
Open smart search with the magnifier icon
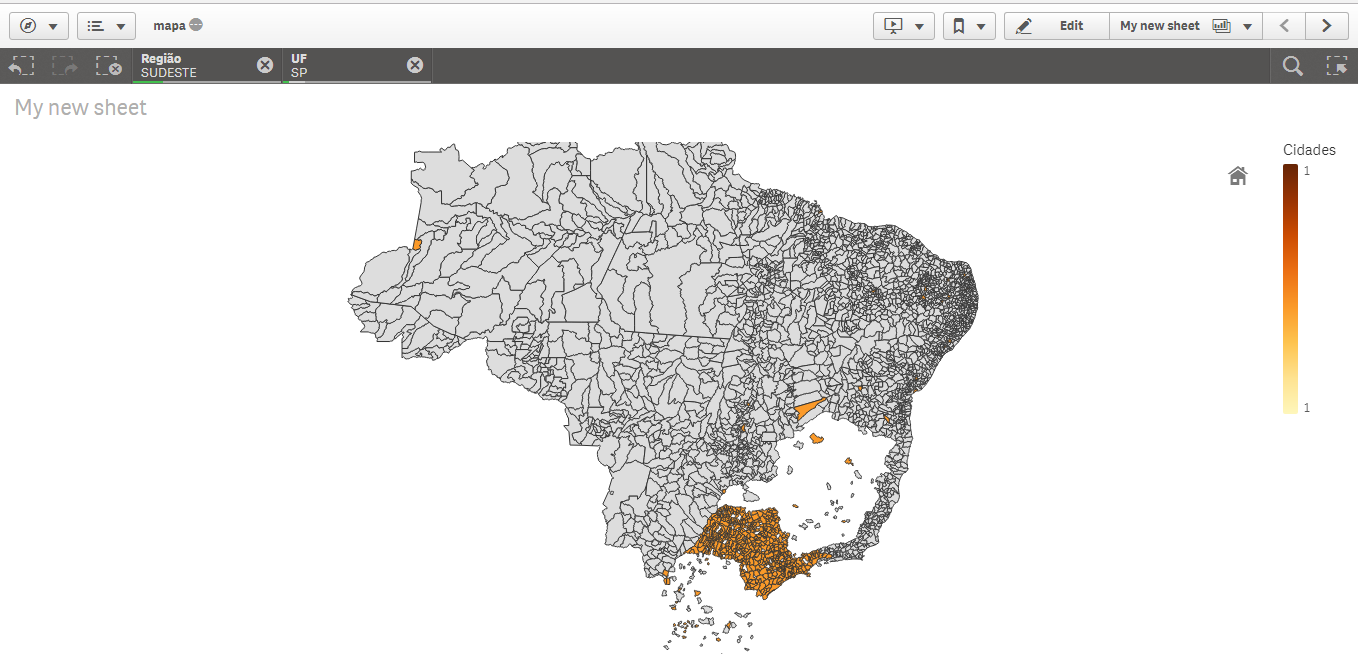click(x=1292, y=65)
